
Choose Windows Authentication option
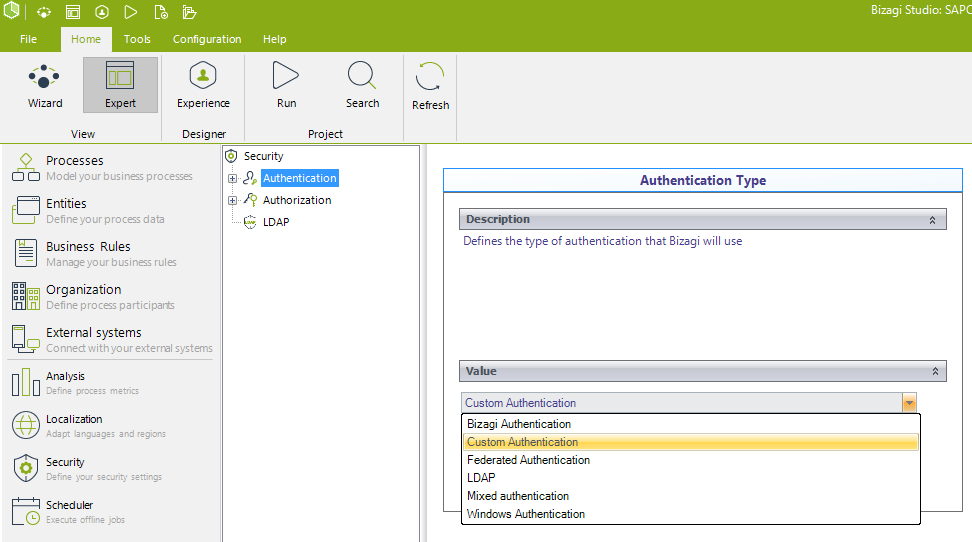pos(691,514)
